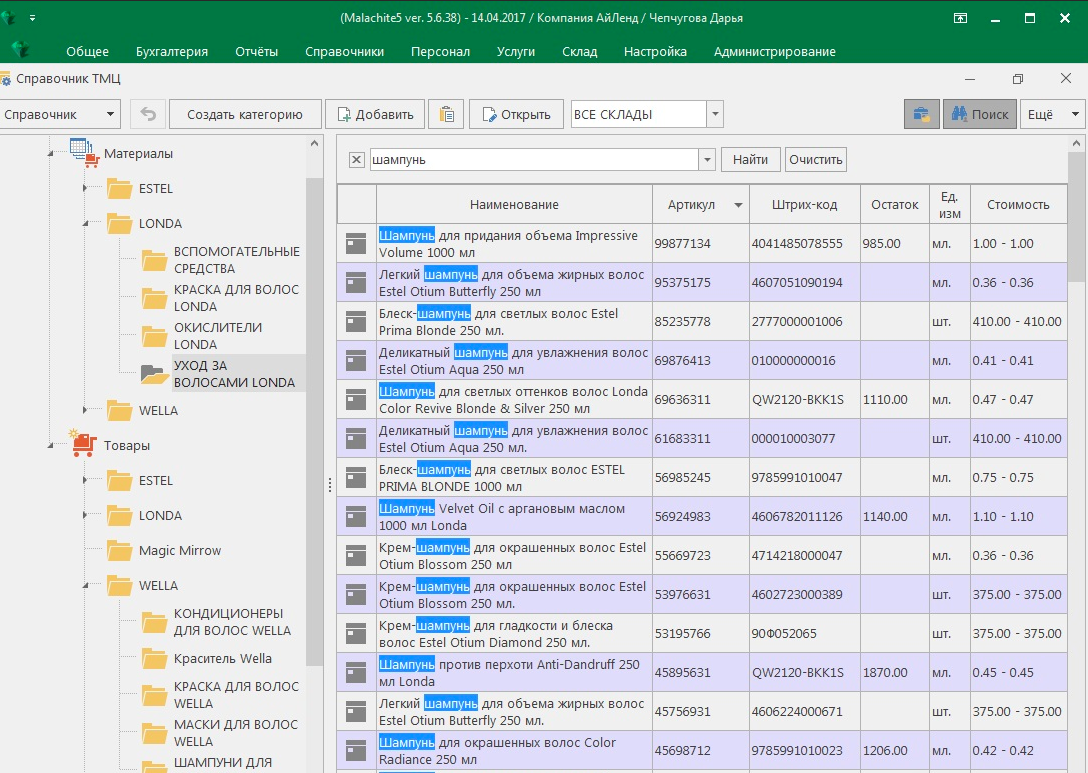This screenshot has height=773, width=1088.
Task: Open the Бухгалтерия menu
Action: tap(172, 51)
